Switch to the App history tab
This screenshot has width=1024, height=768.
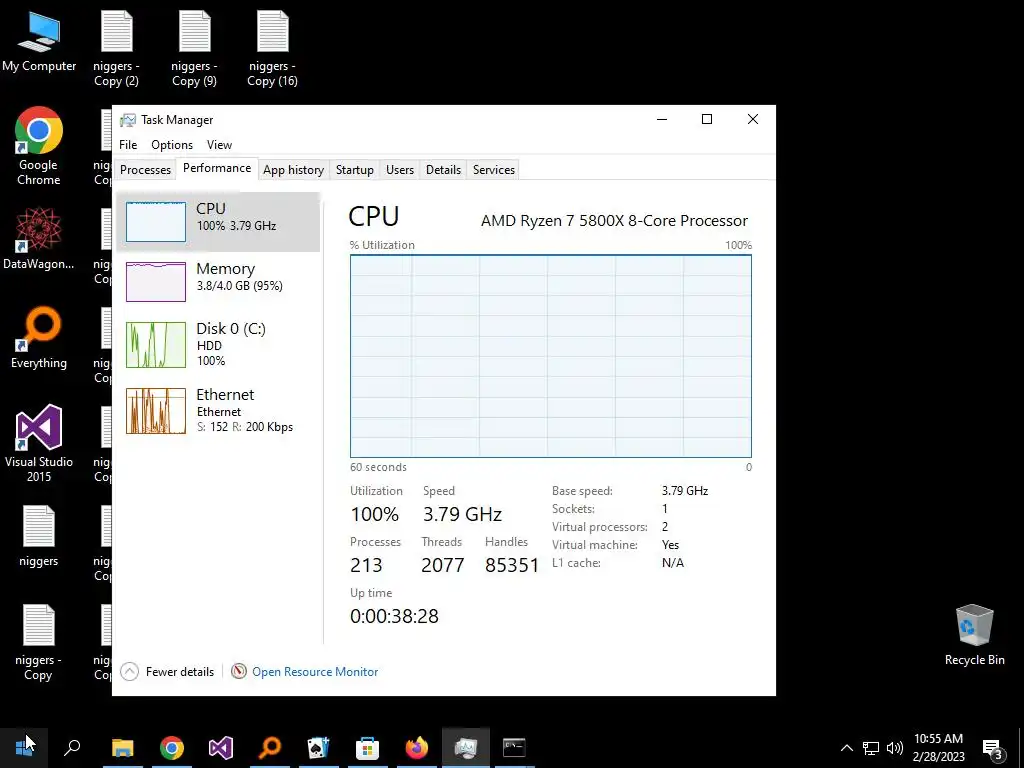click(293, 170)
